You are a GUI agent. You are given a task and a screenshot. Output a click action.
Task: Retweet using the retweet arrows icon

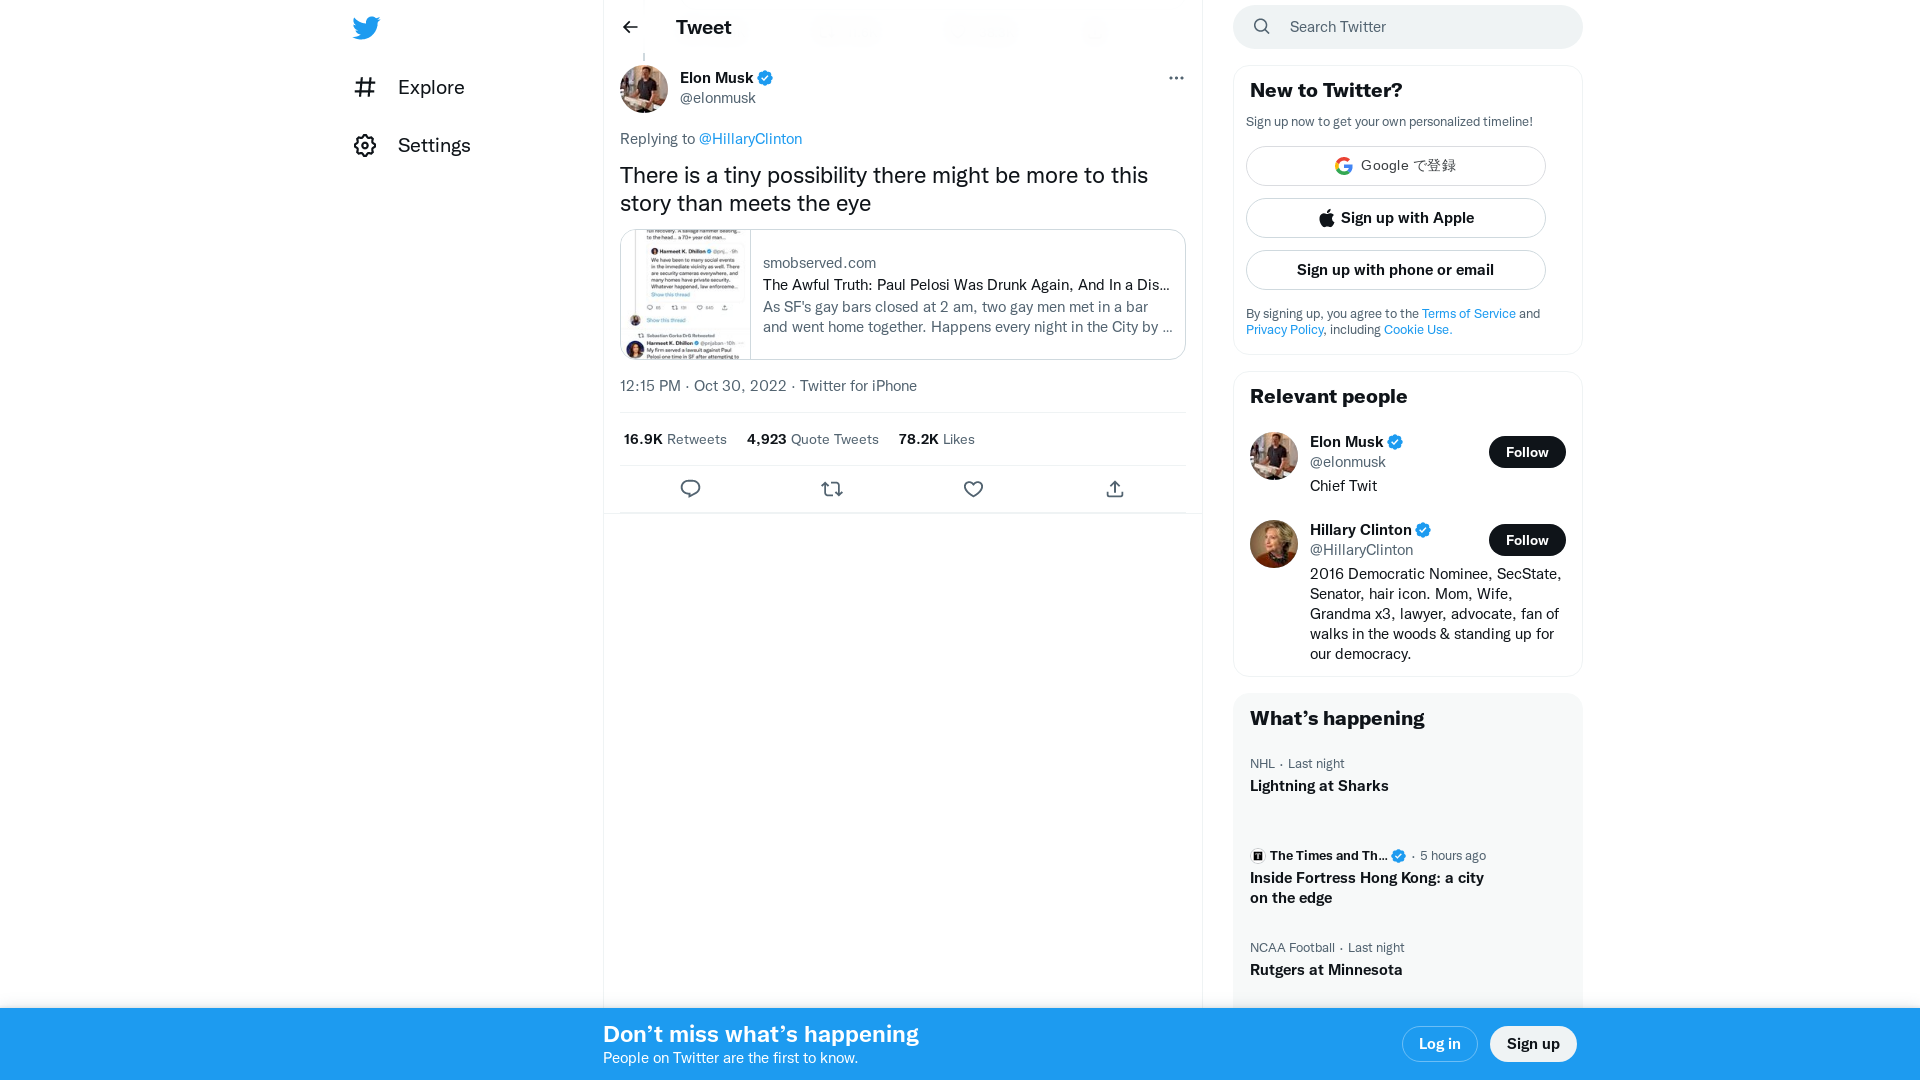(832, 489)
